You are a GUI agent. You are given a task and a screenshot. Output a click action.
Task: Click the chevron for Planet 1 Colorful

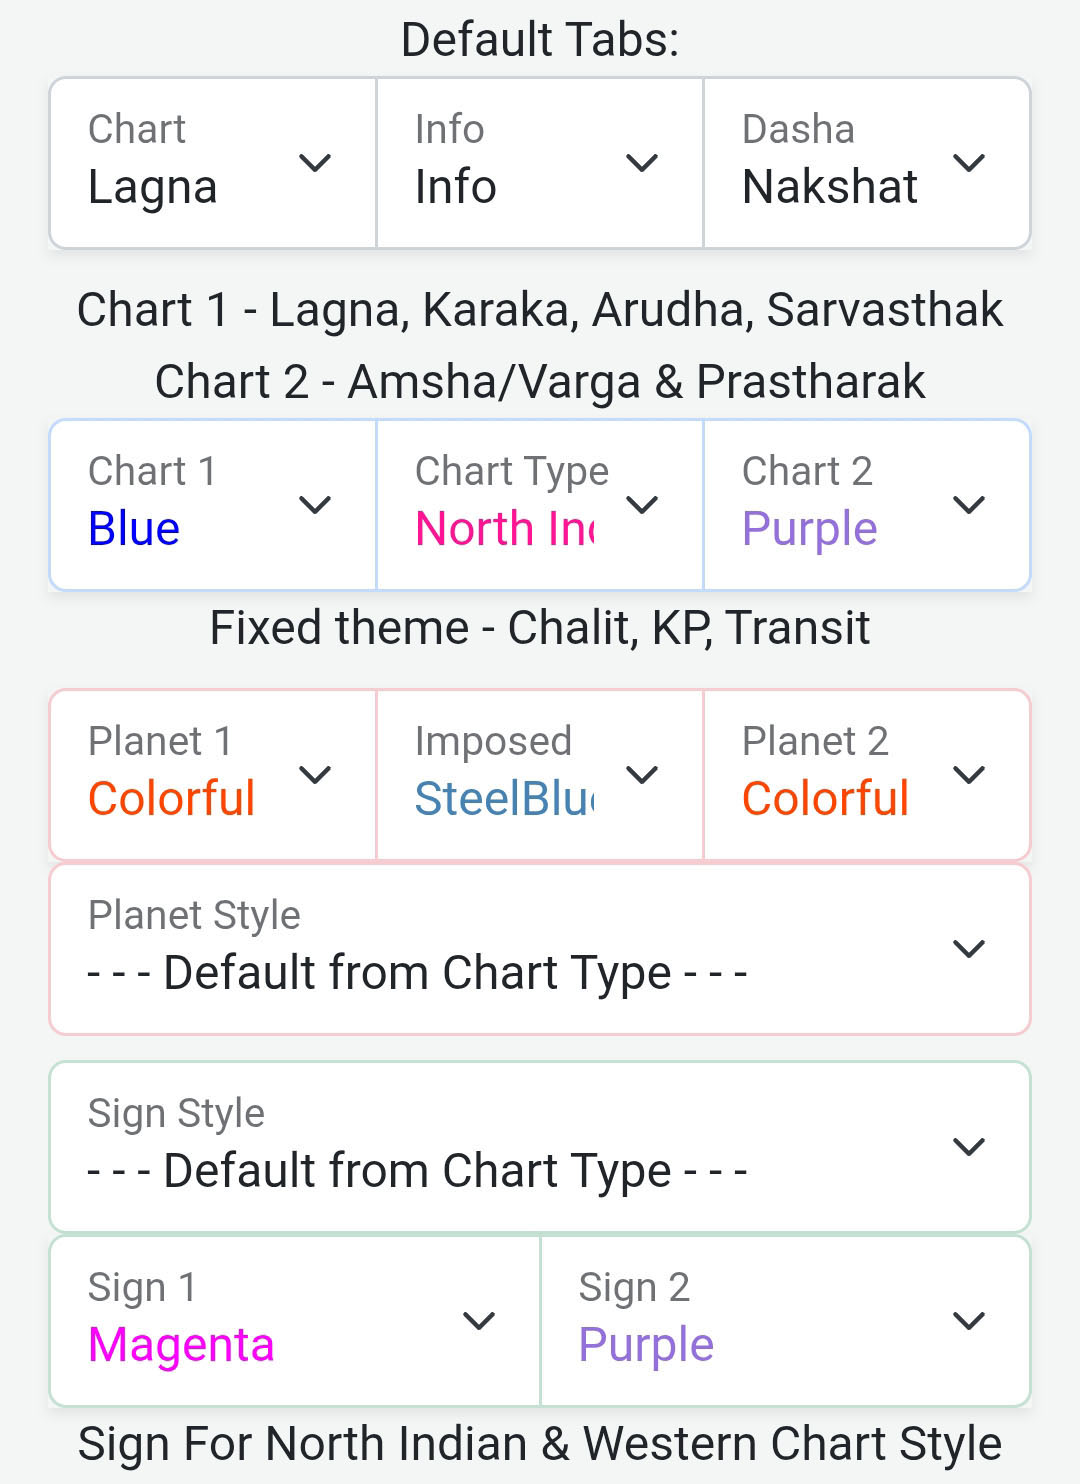tap(315, 775)
